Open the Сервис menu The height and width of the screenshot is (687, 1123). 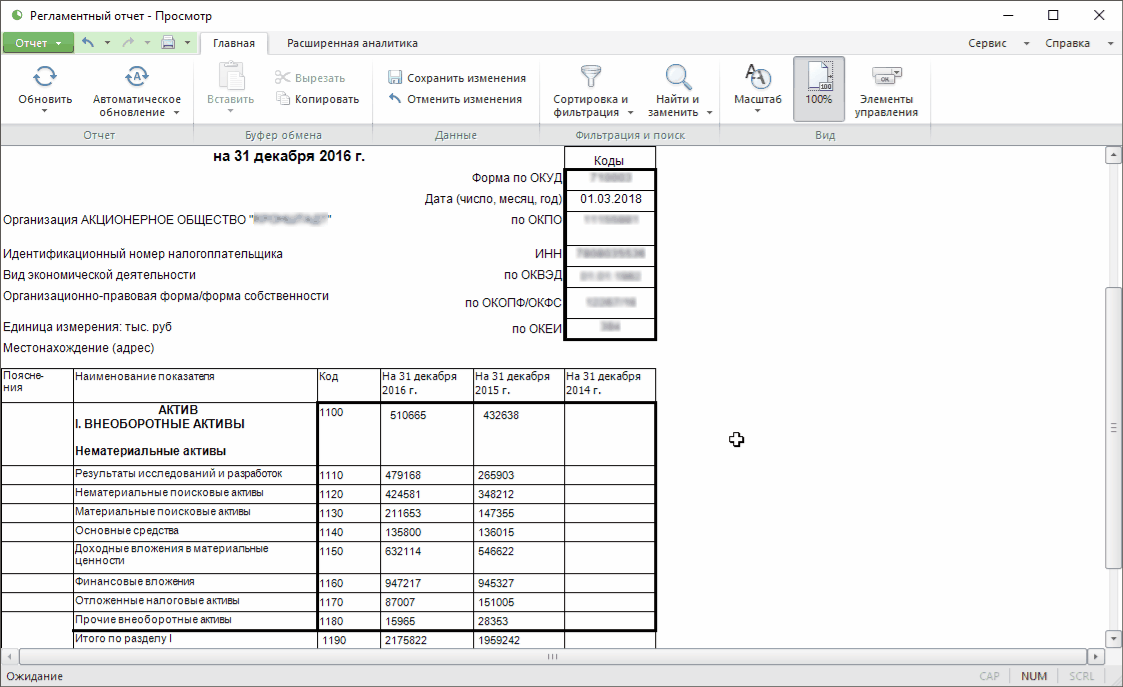[x=987, y=43]
